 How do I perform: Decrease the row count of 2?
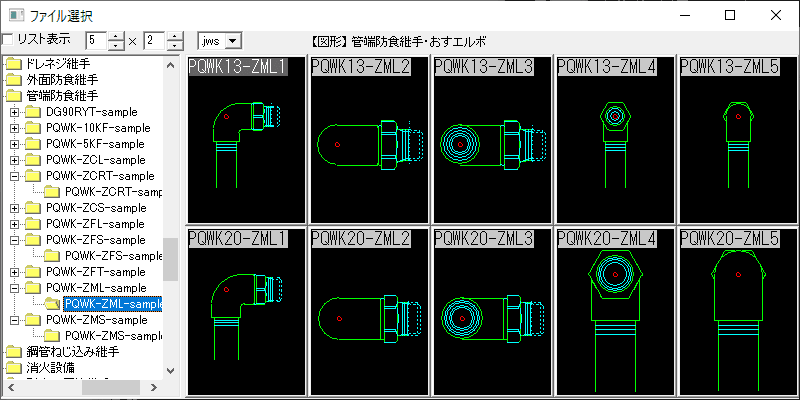pos(175,46)
